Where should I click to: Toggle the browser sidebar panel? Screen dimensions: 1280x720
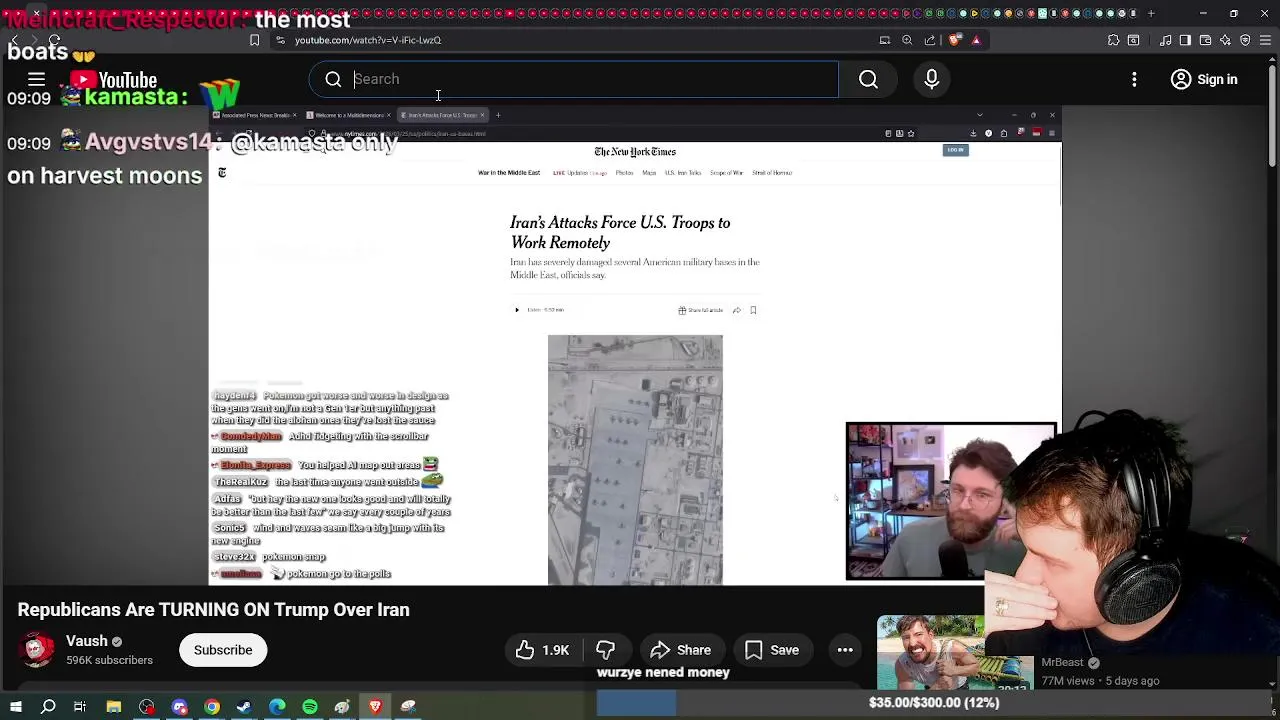(x=1185, y=40)
